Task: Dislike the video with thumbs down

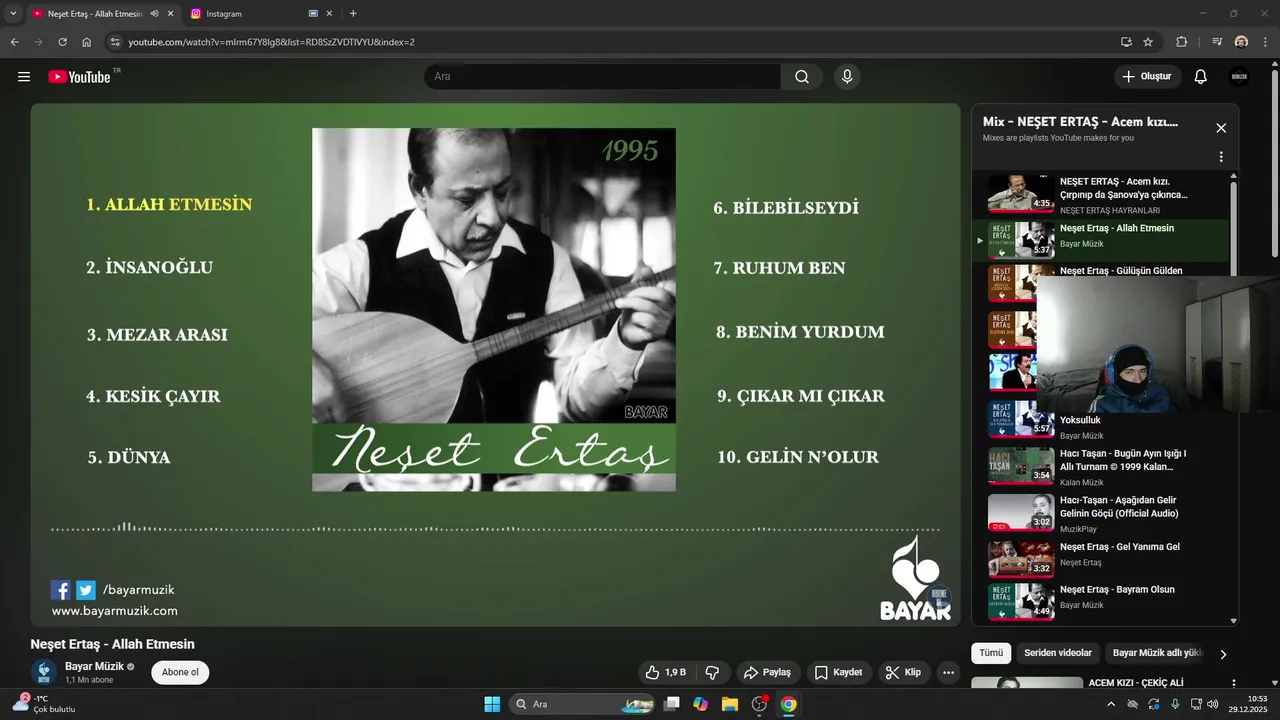Action: [x=713, y=672]
